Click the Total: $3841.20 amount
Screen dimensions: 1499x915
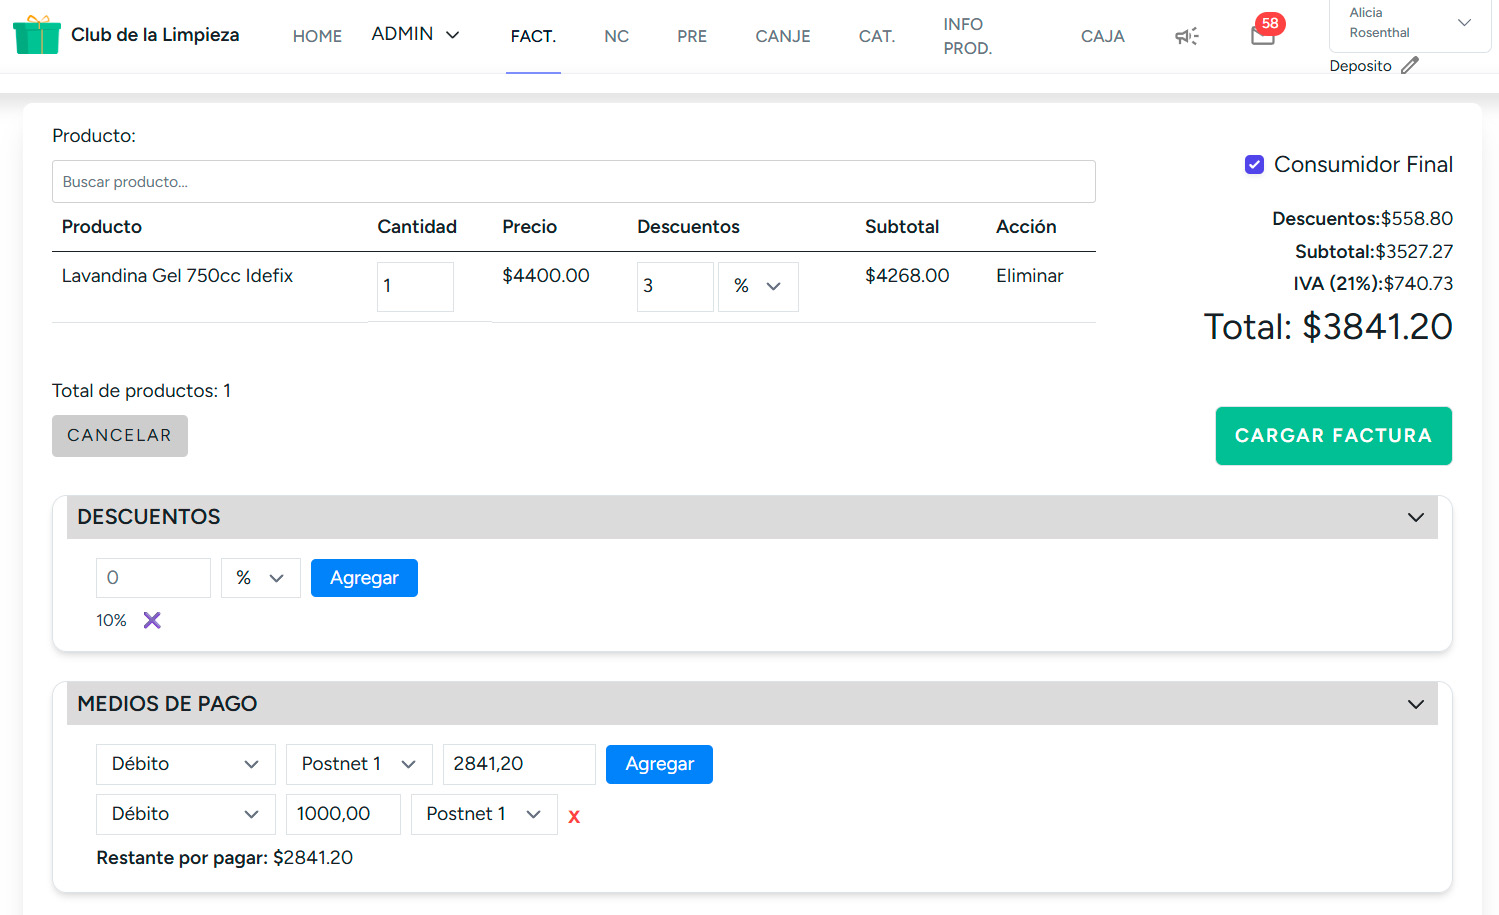click(x=1328, y=327)
